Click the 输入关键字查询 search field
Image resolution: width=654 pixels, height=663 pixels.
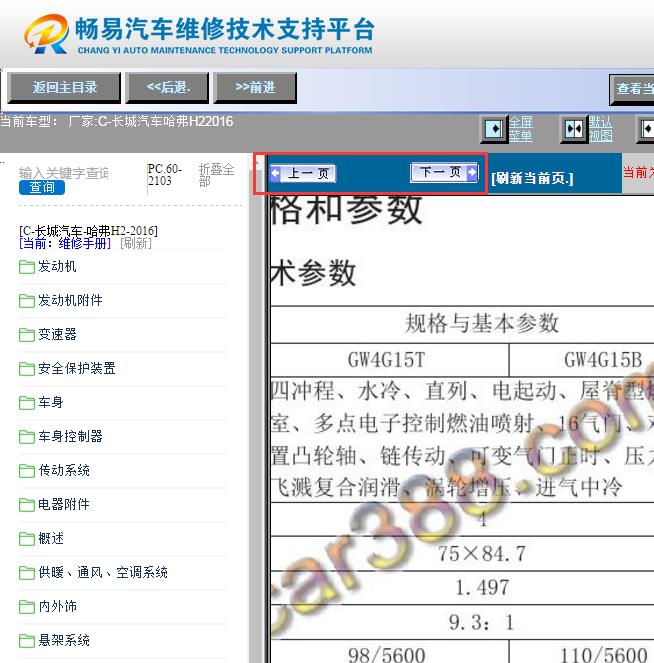click(x=64, y=173)
